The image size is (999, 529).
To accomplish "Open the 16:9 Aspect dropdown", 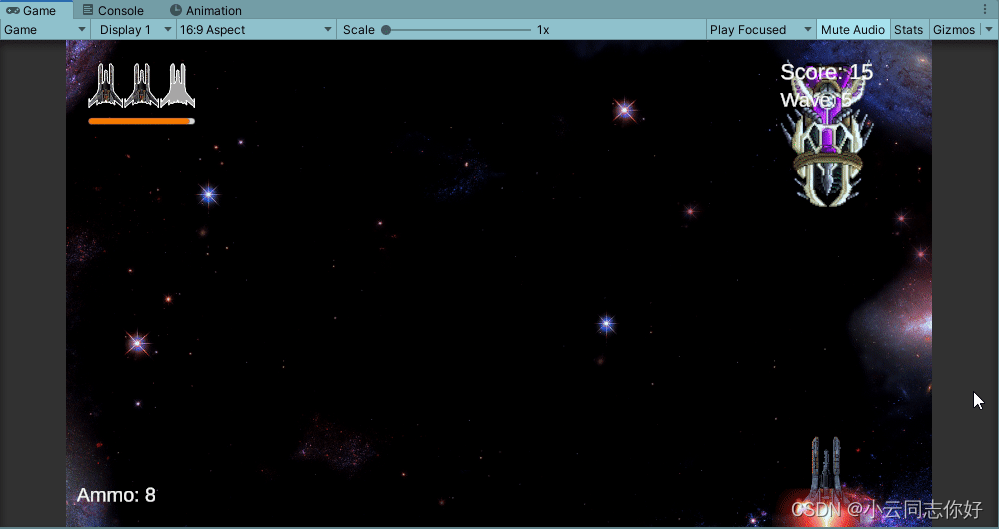I will [256, 29].
